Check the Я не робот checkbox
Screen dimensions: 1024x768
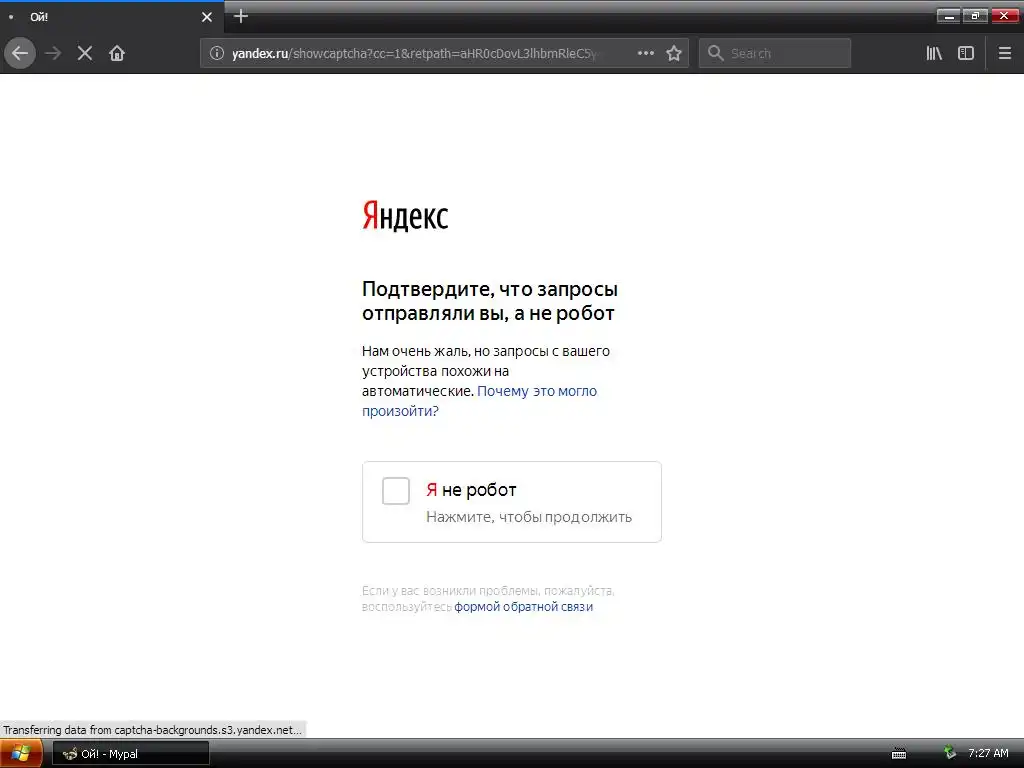pos(396,491)
